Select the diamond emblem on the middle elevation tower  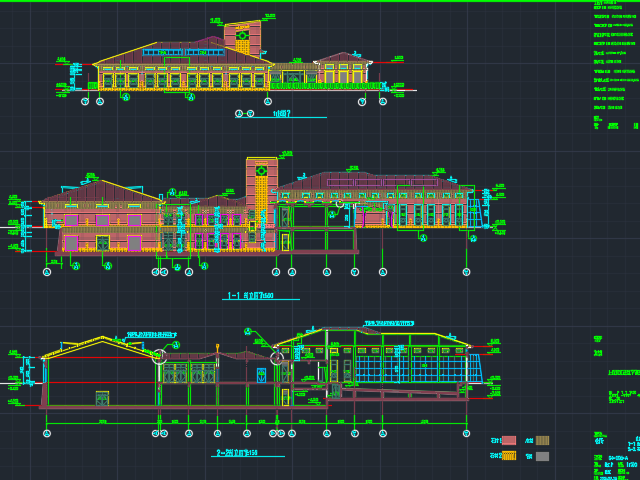[x=261, y=171]
